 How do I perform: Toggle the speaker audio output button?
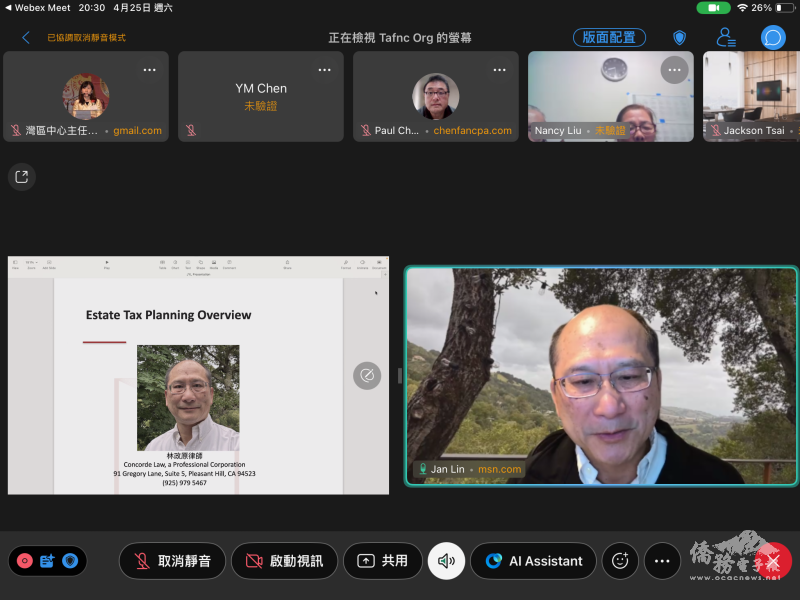pyautogui.click(x=446, y=561)
